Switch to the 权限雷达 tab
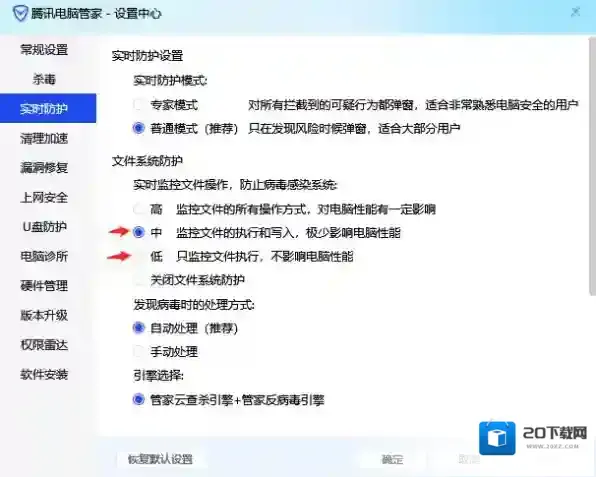 44,345
